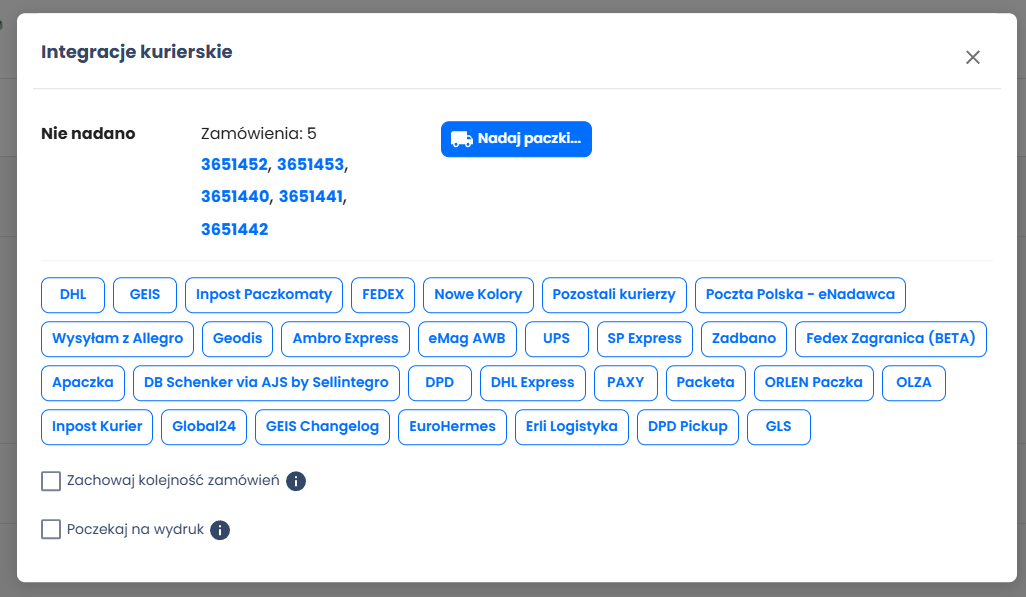Enable Zachowaj kolejność zamówień checkbox

(x=51, y=481)
